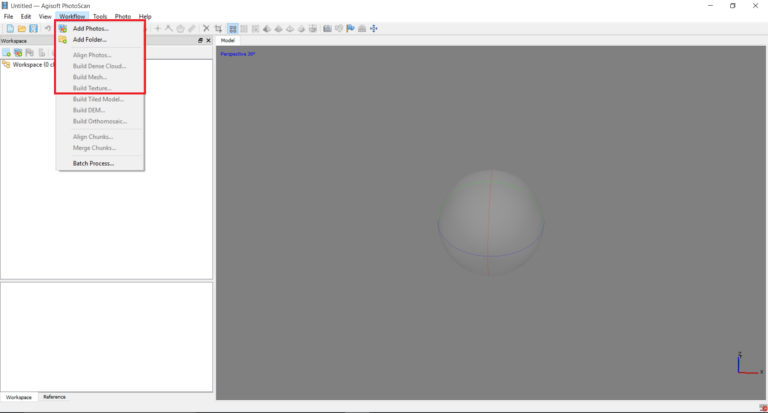Click the Undo arrow icon
The image size is (768, 413).
pos(48,28)
